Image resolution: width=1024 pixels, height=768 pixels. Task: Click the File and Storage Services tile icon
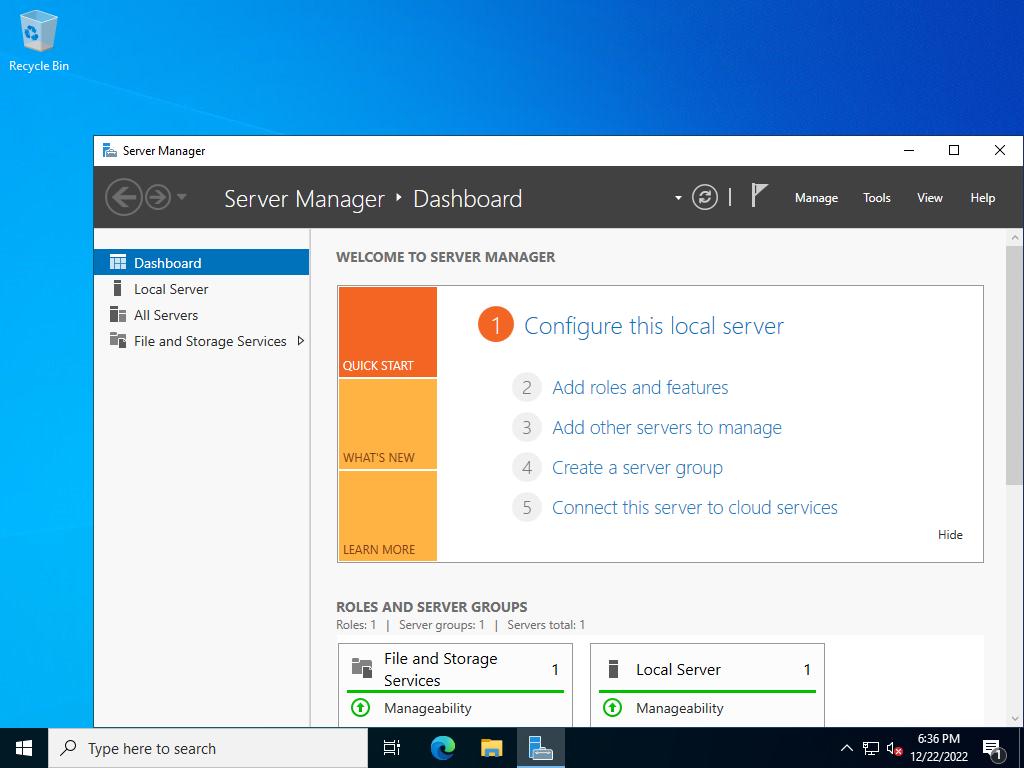coord(362,667)
